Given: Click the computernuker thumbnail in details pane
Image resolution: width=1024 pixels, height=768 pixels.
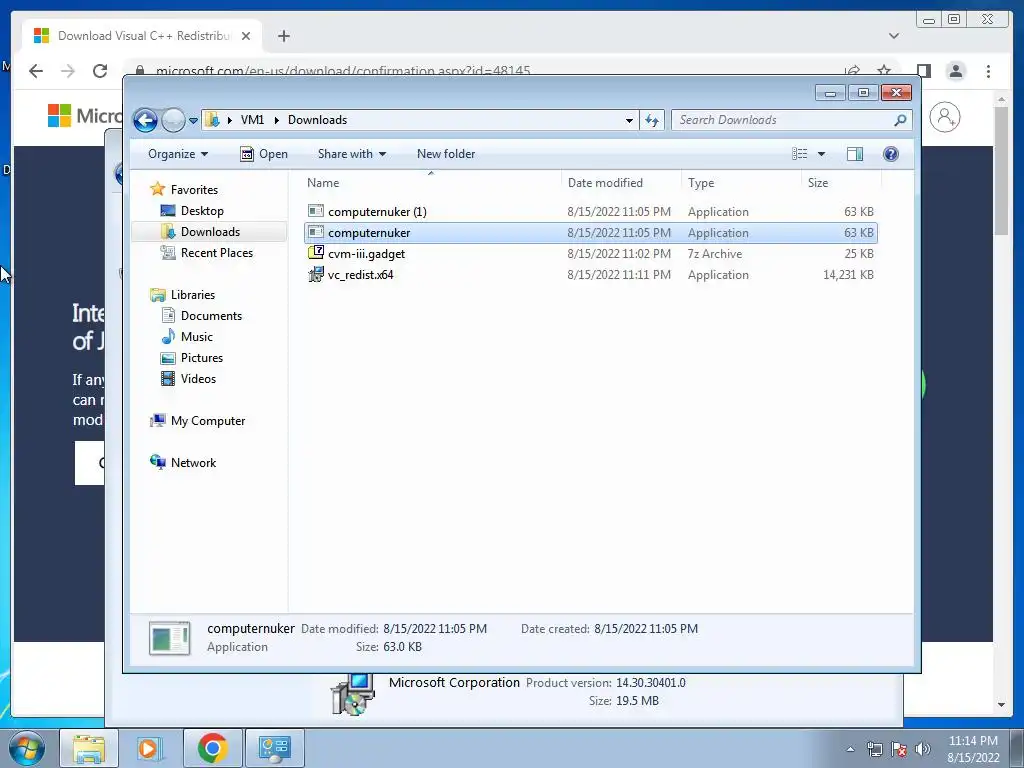Looking at the screenshot, I should [x=170, y=638].
